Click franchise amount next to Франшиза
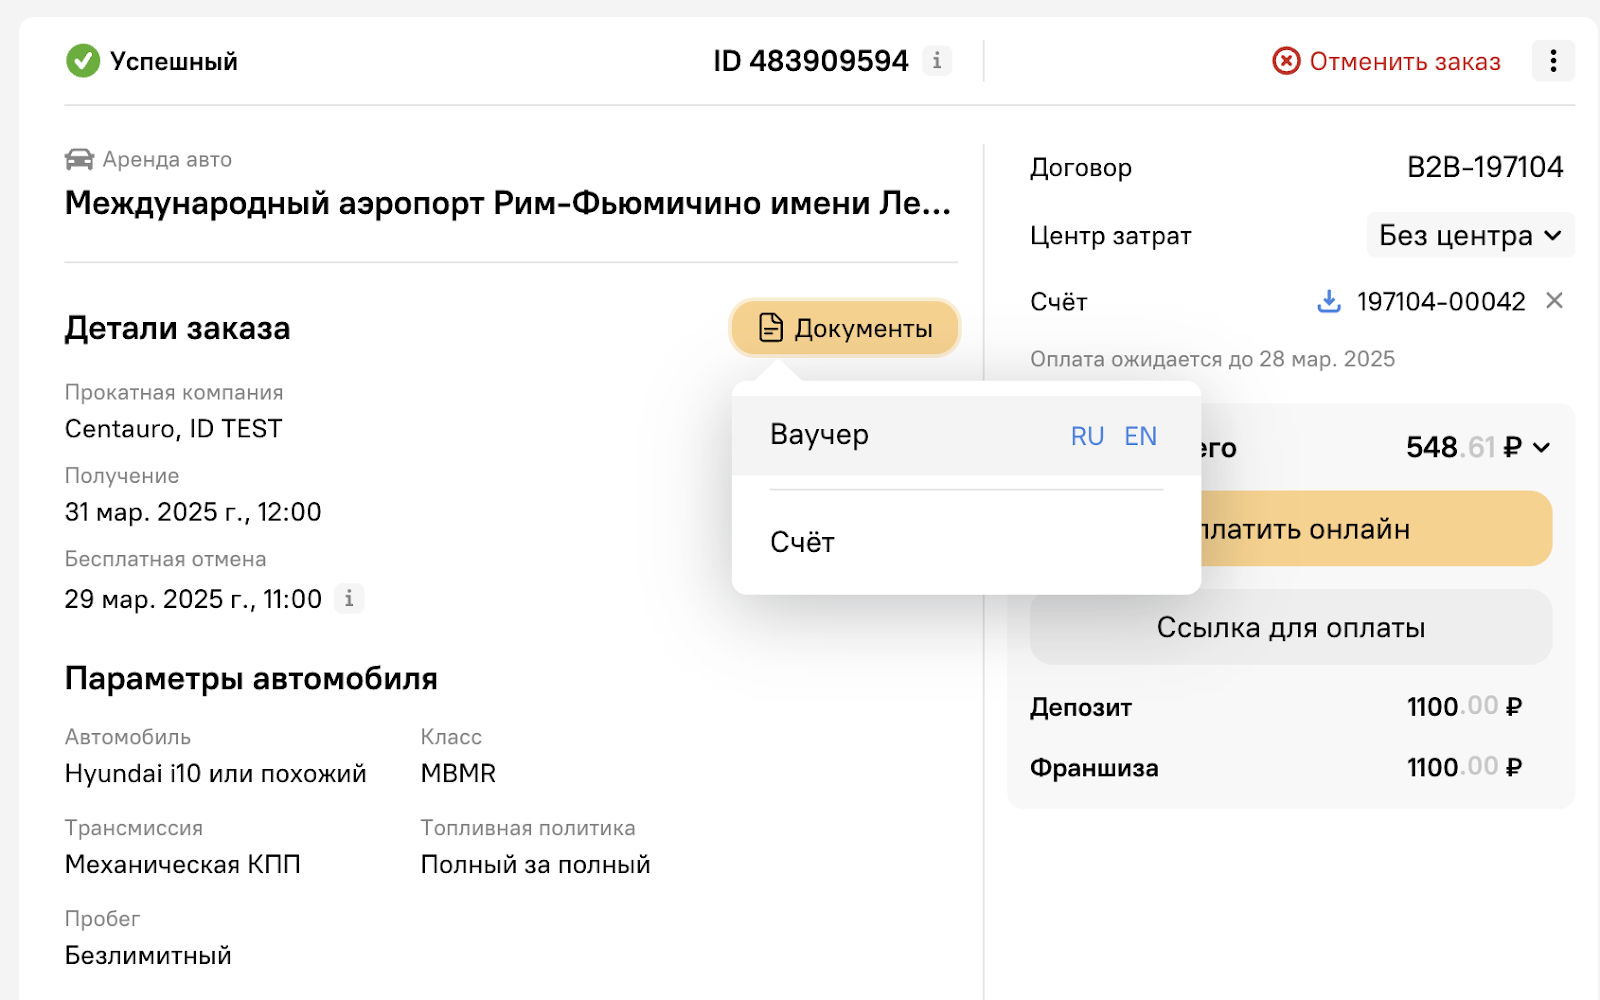Image resolution: width=1600 pixels, height=1000 pixels. click(x=1464, y=767)
